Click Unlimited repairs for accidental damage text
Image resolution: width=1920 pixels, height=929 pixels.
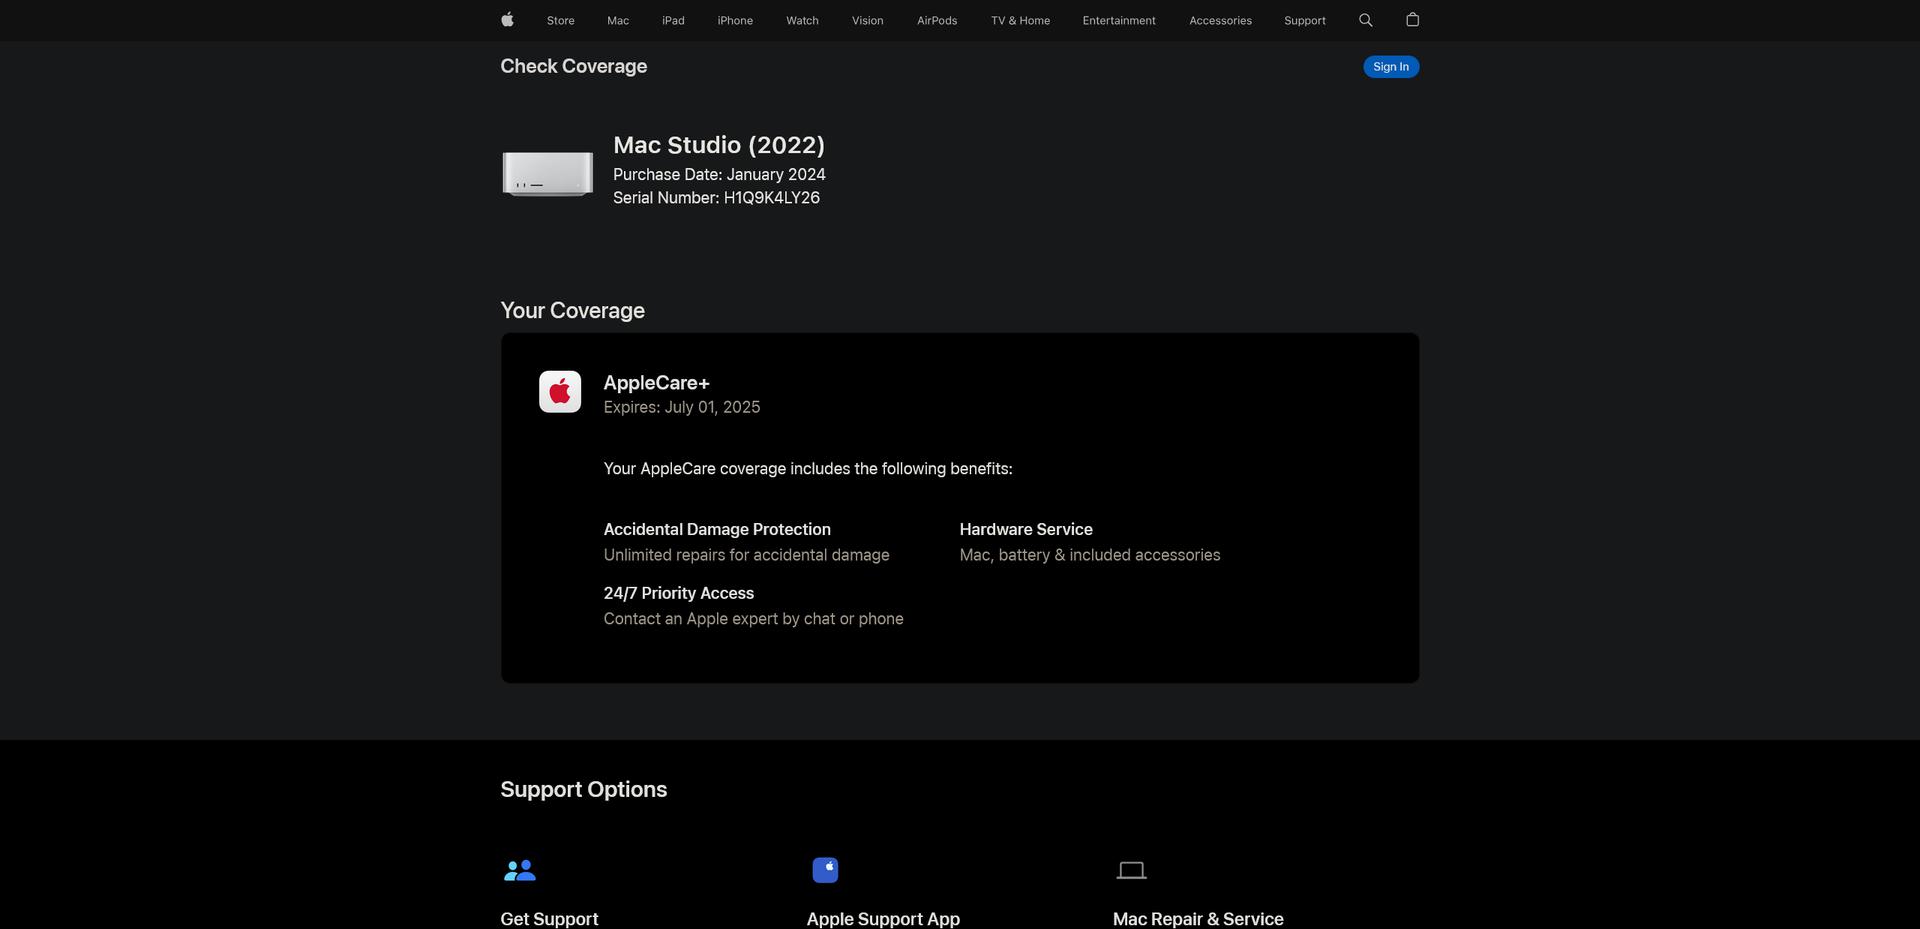(746, 555)
